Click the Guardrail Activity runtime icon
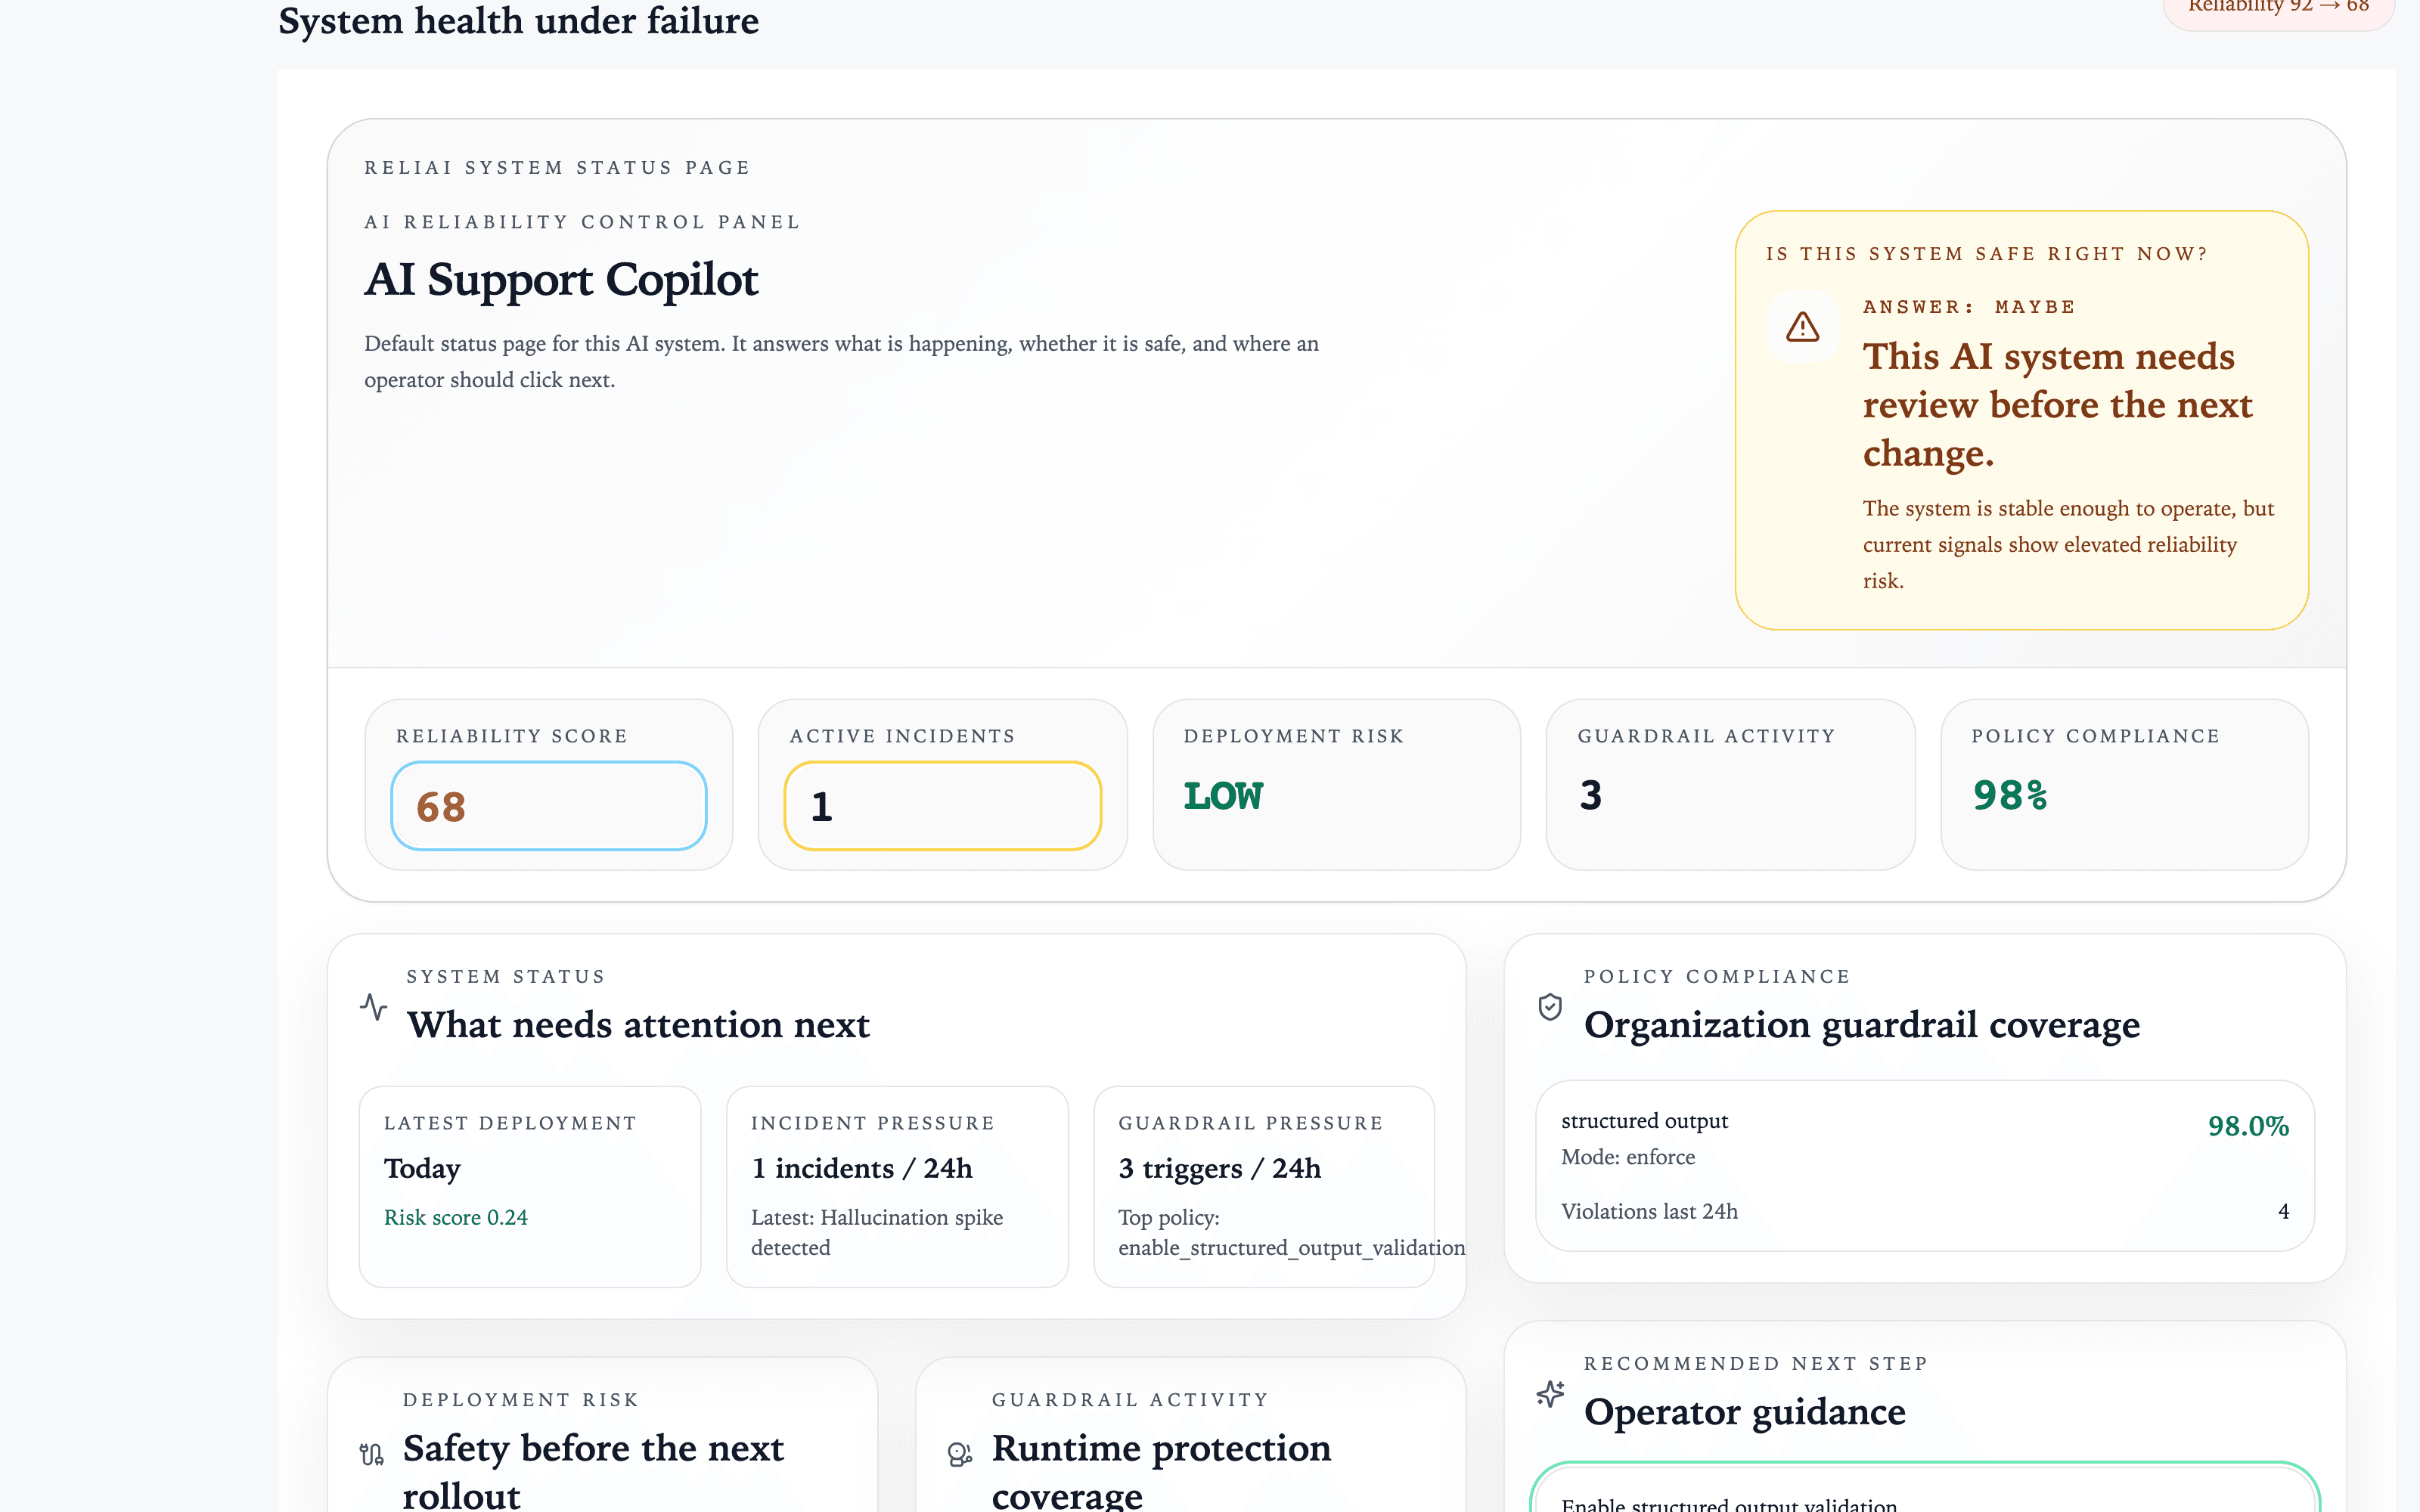Screen dimensions: 2420x1512 tap(959, 1454)
